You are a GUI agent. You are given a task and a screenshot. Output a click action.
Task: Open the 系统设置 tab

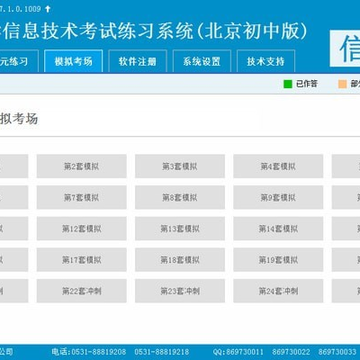(202, 61)
